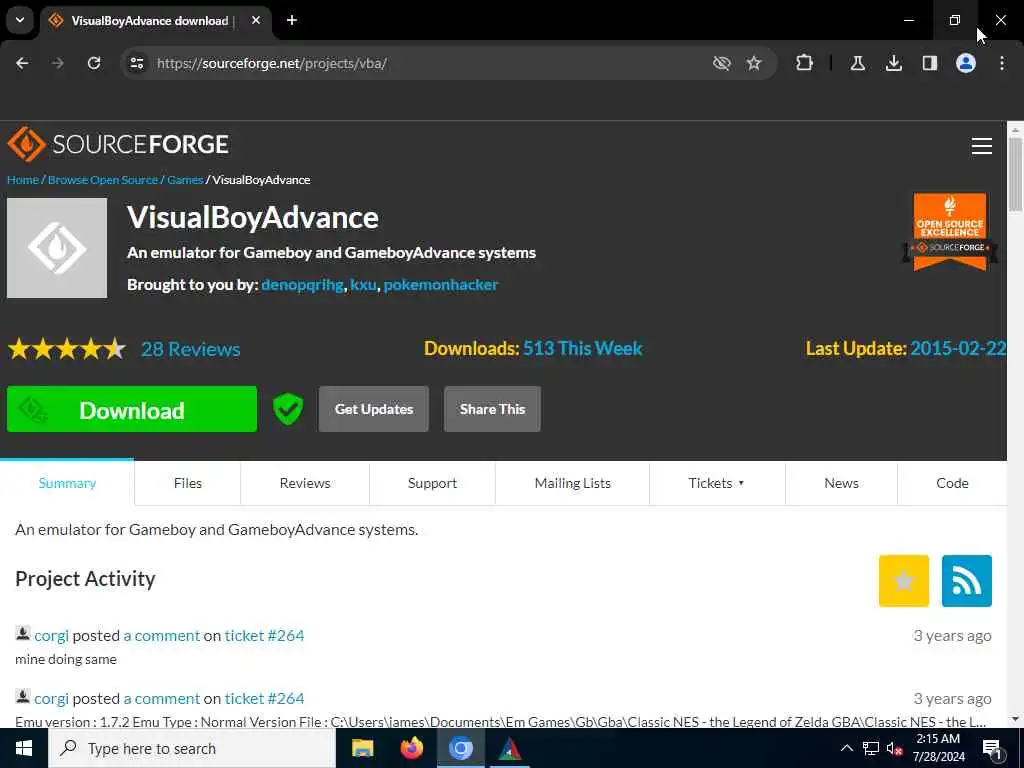The image size is (1024, 768).
Task: Open pokemonhacker author profile
Action: click(x=441, y=285)
